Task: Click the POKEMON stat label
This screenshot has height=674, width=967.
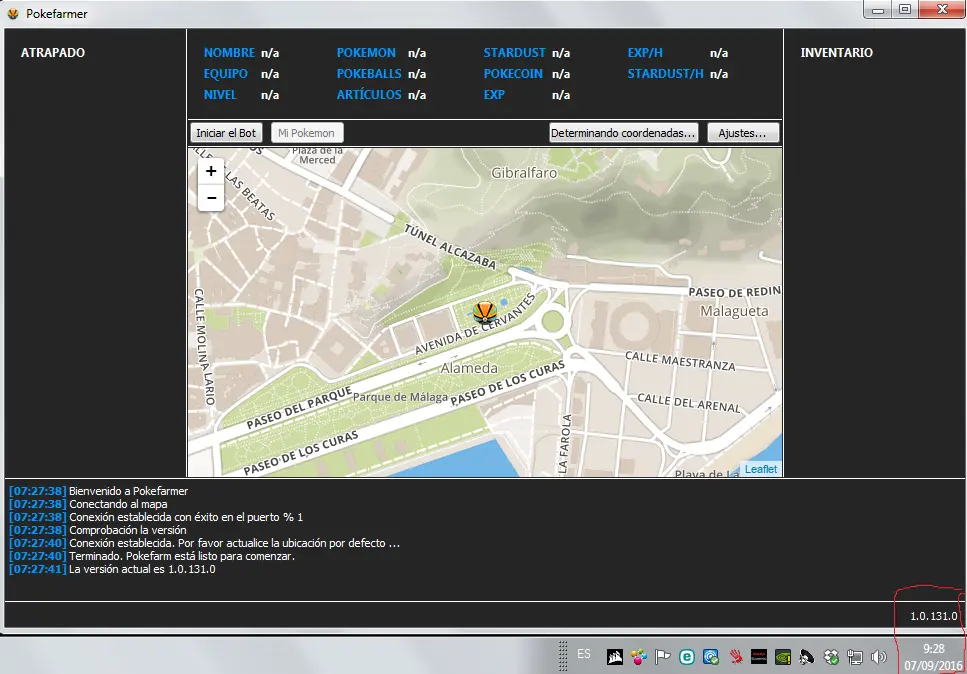Action: pos(366,53)
